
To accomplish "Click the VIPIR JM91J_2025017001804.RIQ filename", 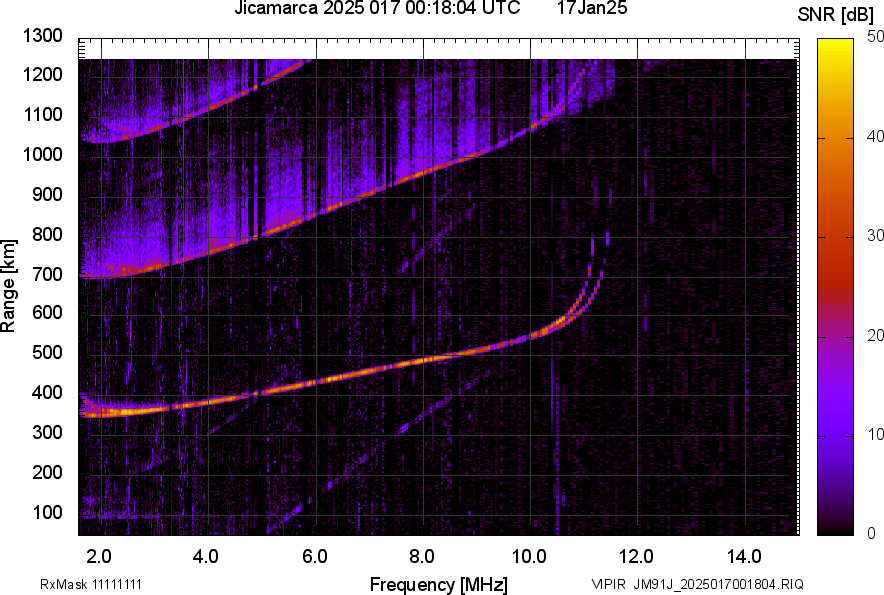I will pos(697,584).
